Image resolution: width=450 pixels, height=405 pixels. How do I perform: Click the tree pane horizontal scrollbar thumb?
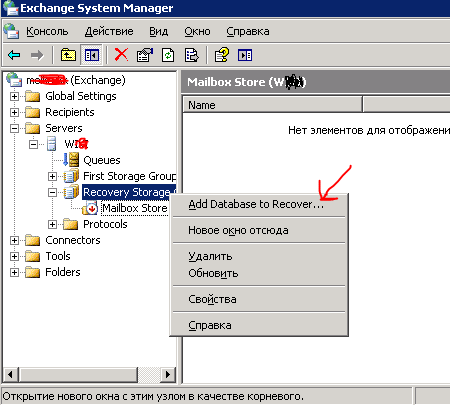point(78,374)
